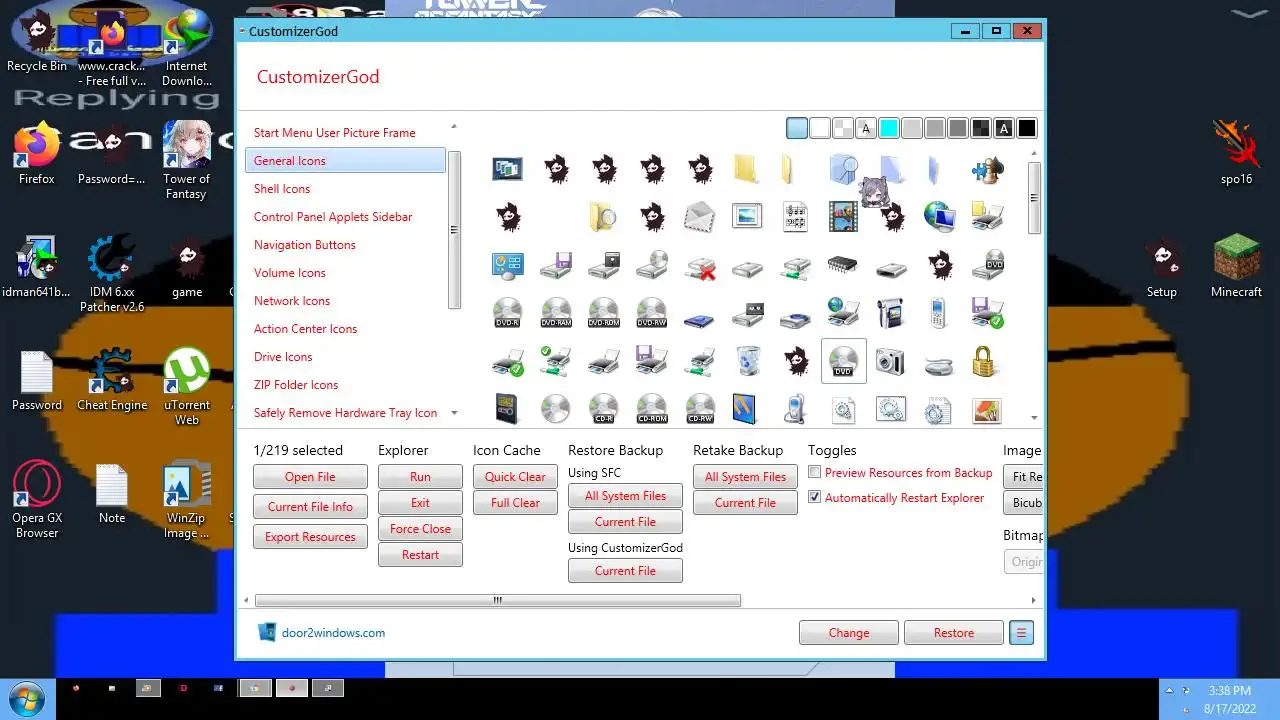This screenshot has width=1280, height=720.
Task: Select the DVD-RAM disc icon
Action: pyautogui.click(x=555, y=313)
